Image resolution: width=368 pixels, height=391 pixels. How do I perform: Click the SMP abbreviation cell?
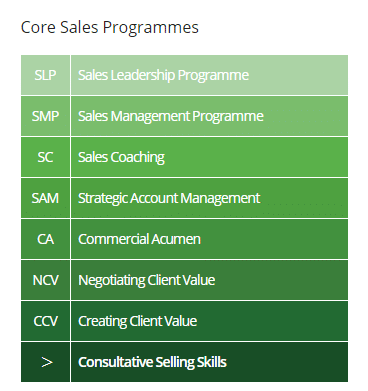click(x=45, y=116)
